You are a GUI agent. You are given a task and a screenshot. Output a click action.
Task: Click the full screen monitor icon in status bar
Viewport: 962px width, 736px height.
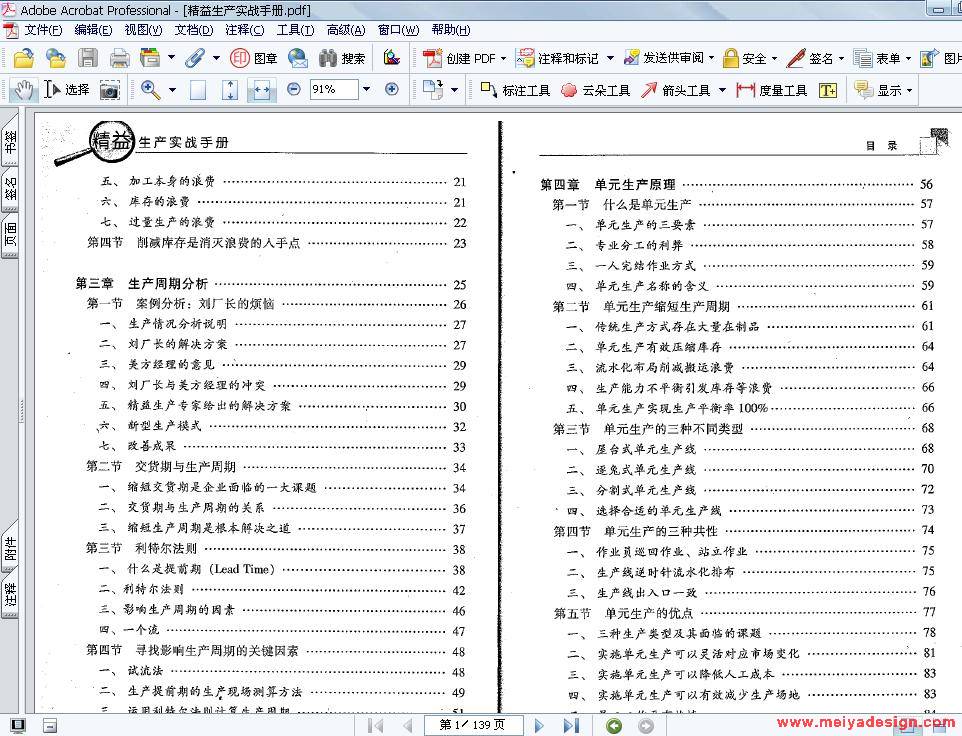(x=18, y=726)
